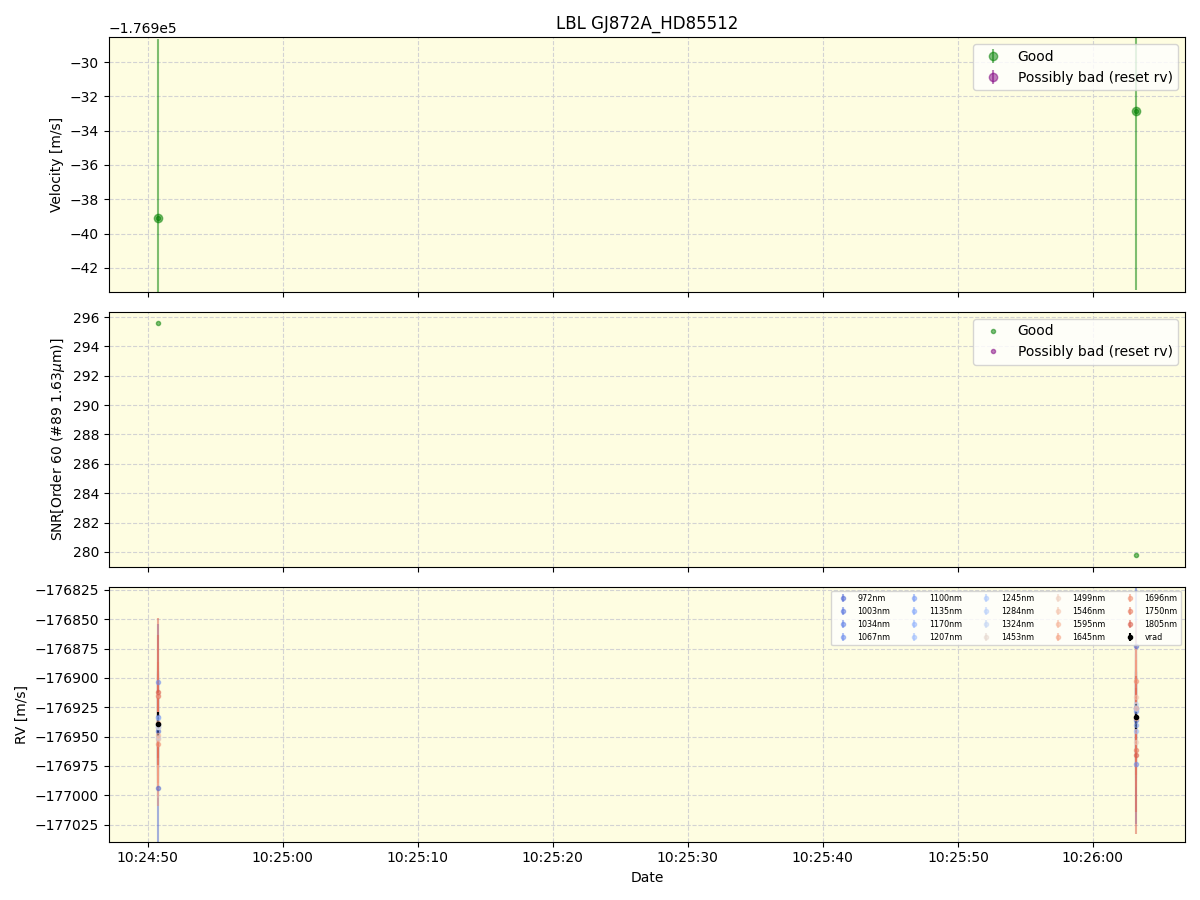Click the '−30' tick on the velocity axis

[x=87, y=63]
